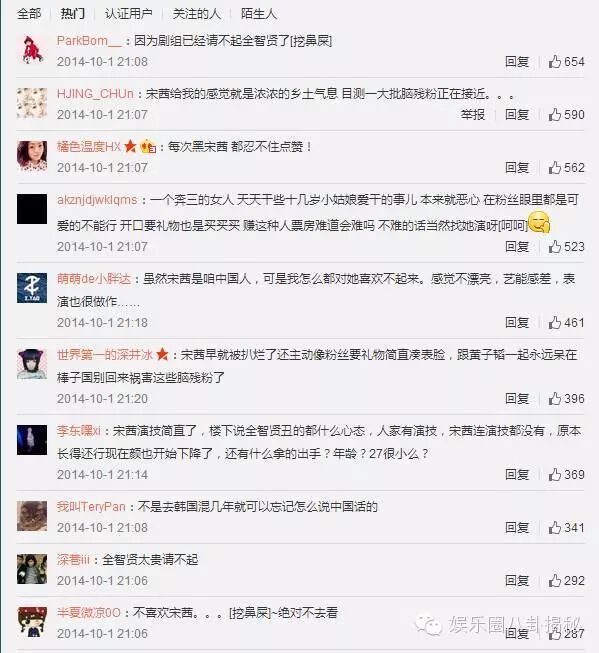
Task: Open username link 半夏微凉00
Action: [89, 613]
